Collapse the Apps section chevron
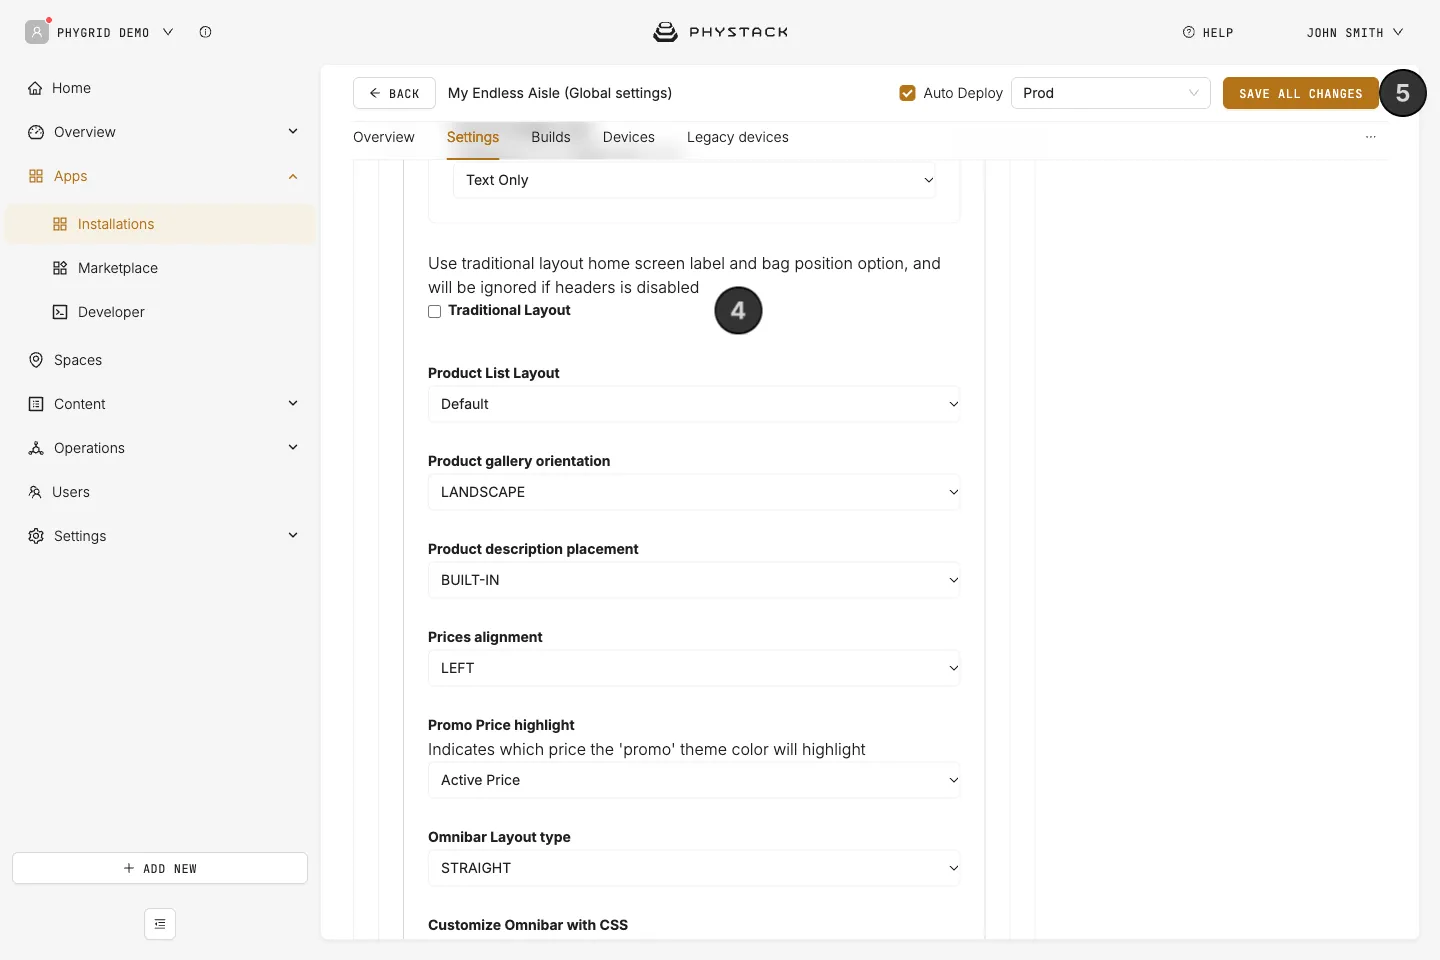The width and height of the screenshot is (1440, 960). coord(293,176)
